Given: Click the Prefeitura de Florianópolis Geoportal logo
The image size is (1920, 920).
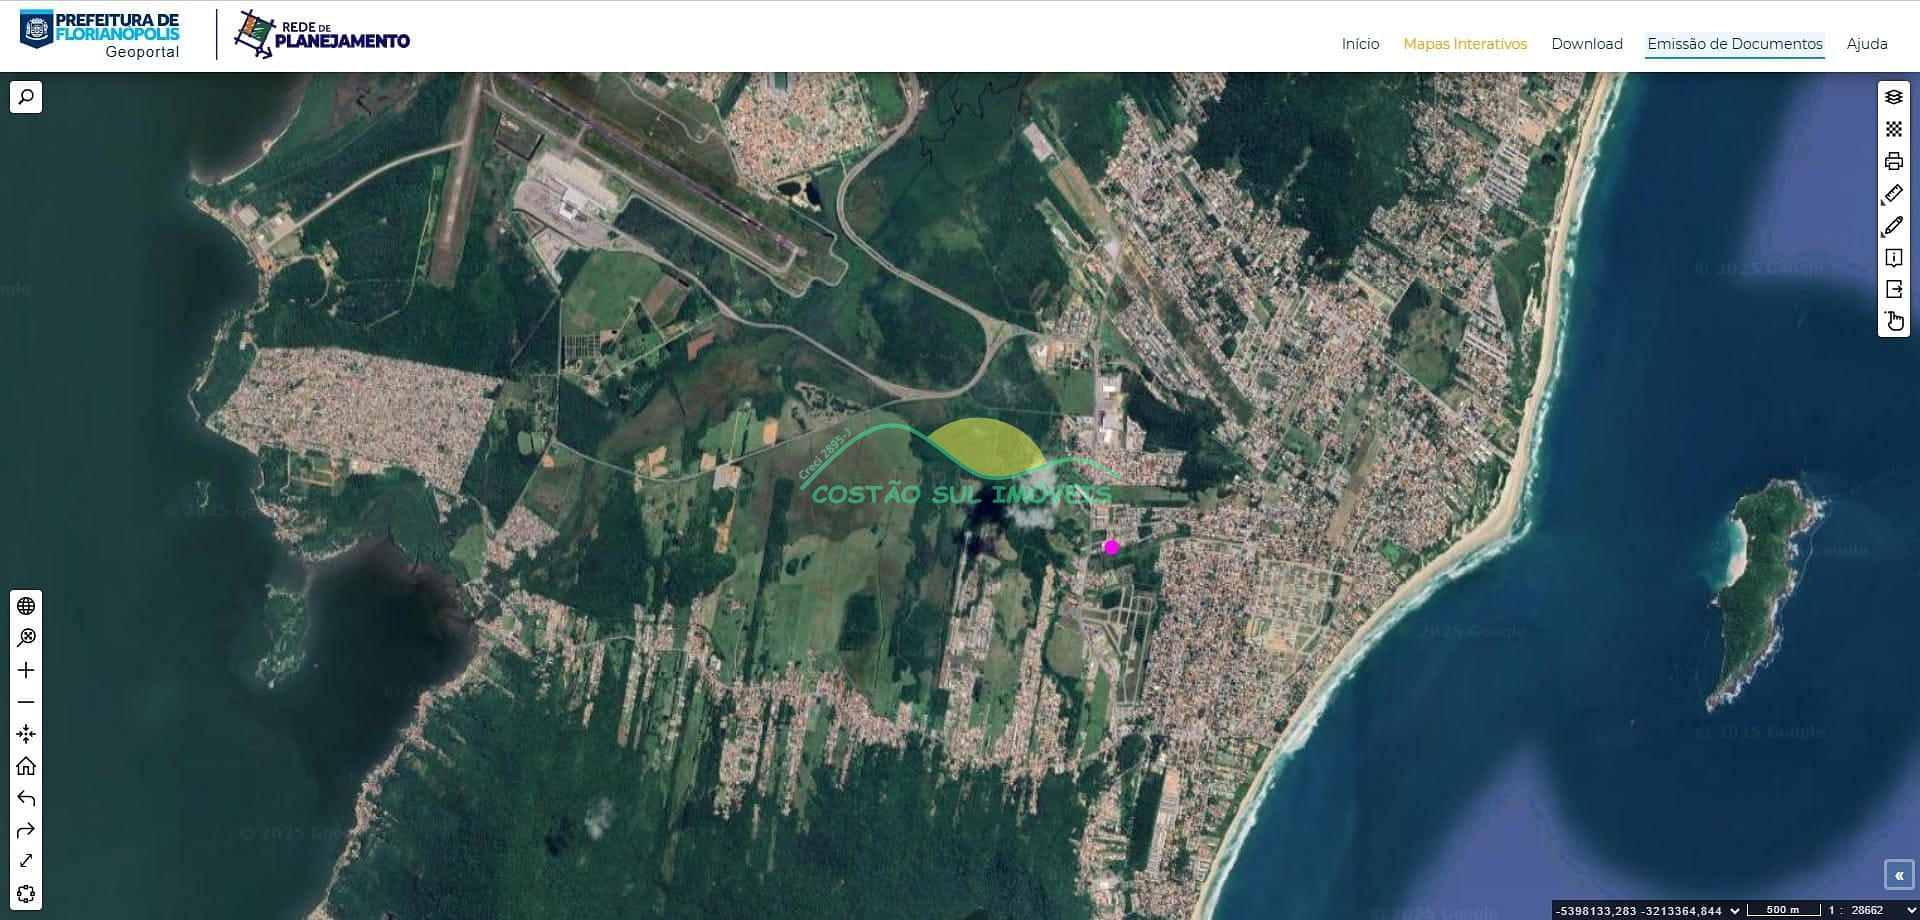Looking at the screenshot, I should point(100,34).
